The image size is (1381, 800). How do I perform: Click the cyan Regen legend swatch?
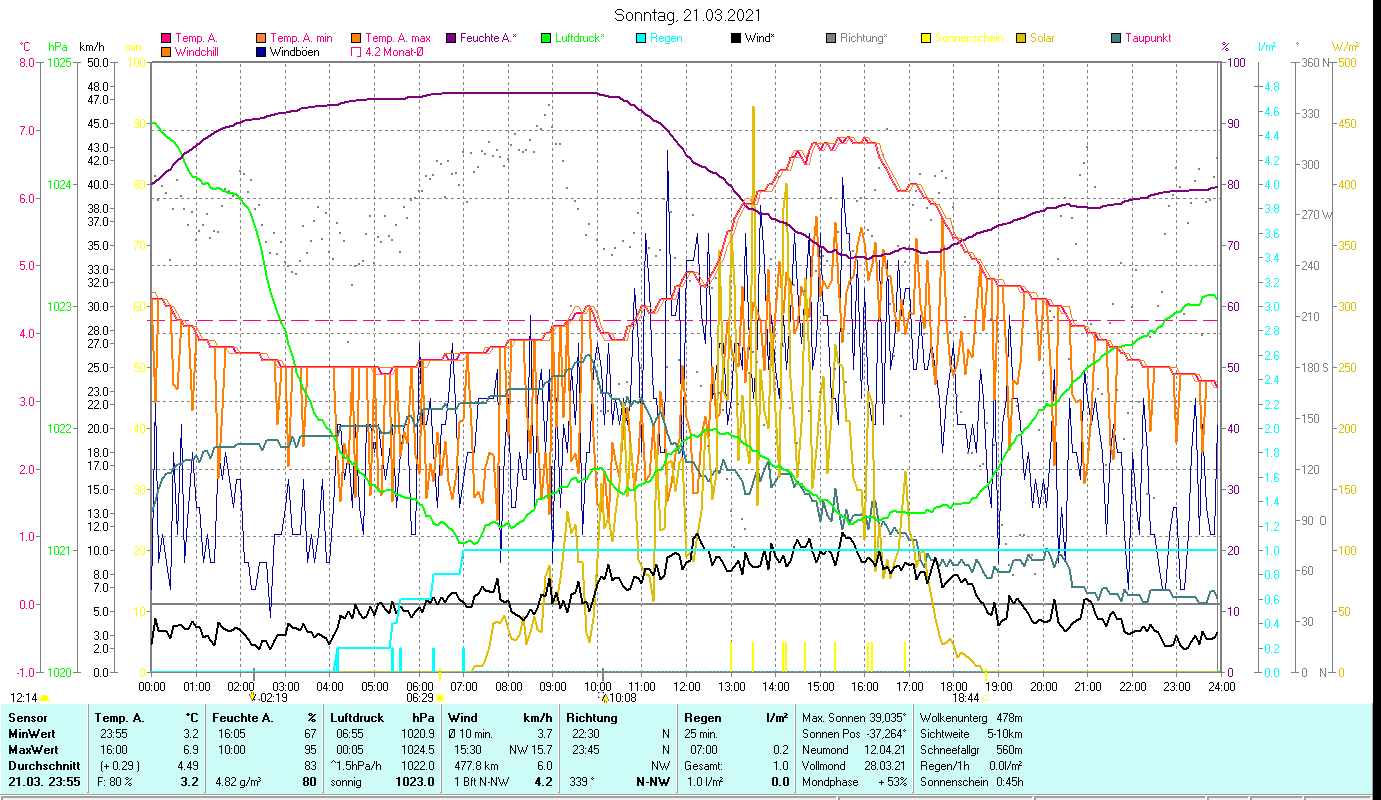click(641, 39)
